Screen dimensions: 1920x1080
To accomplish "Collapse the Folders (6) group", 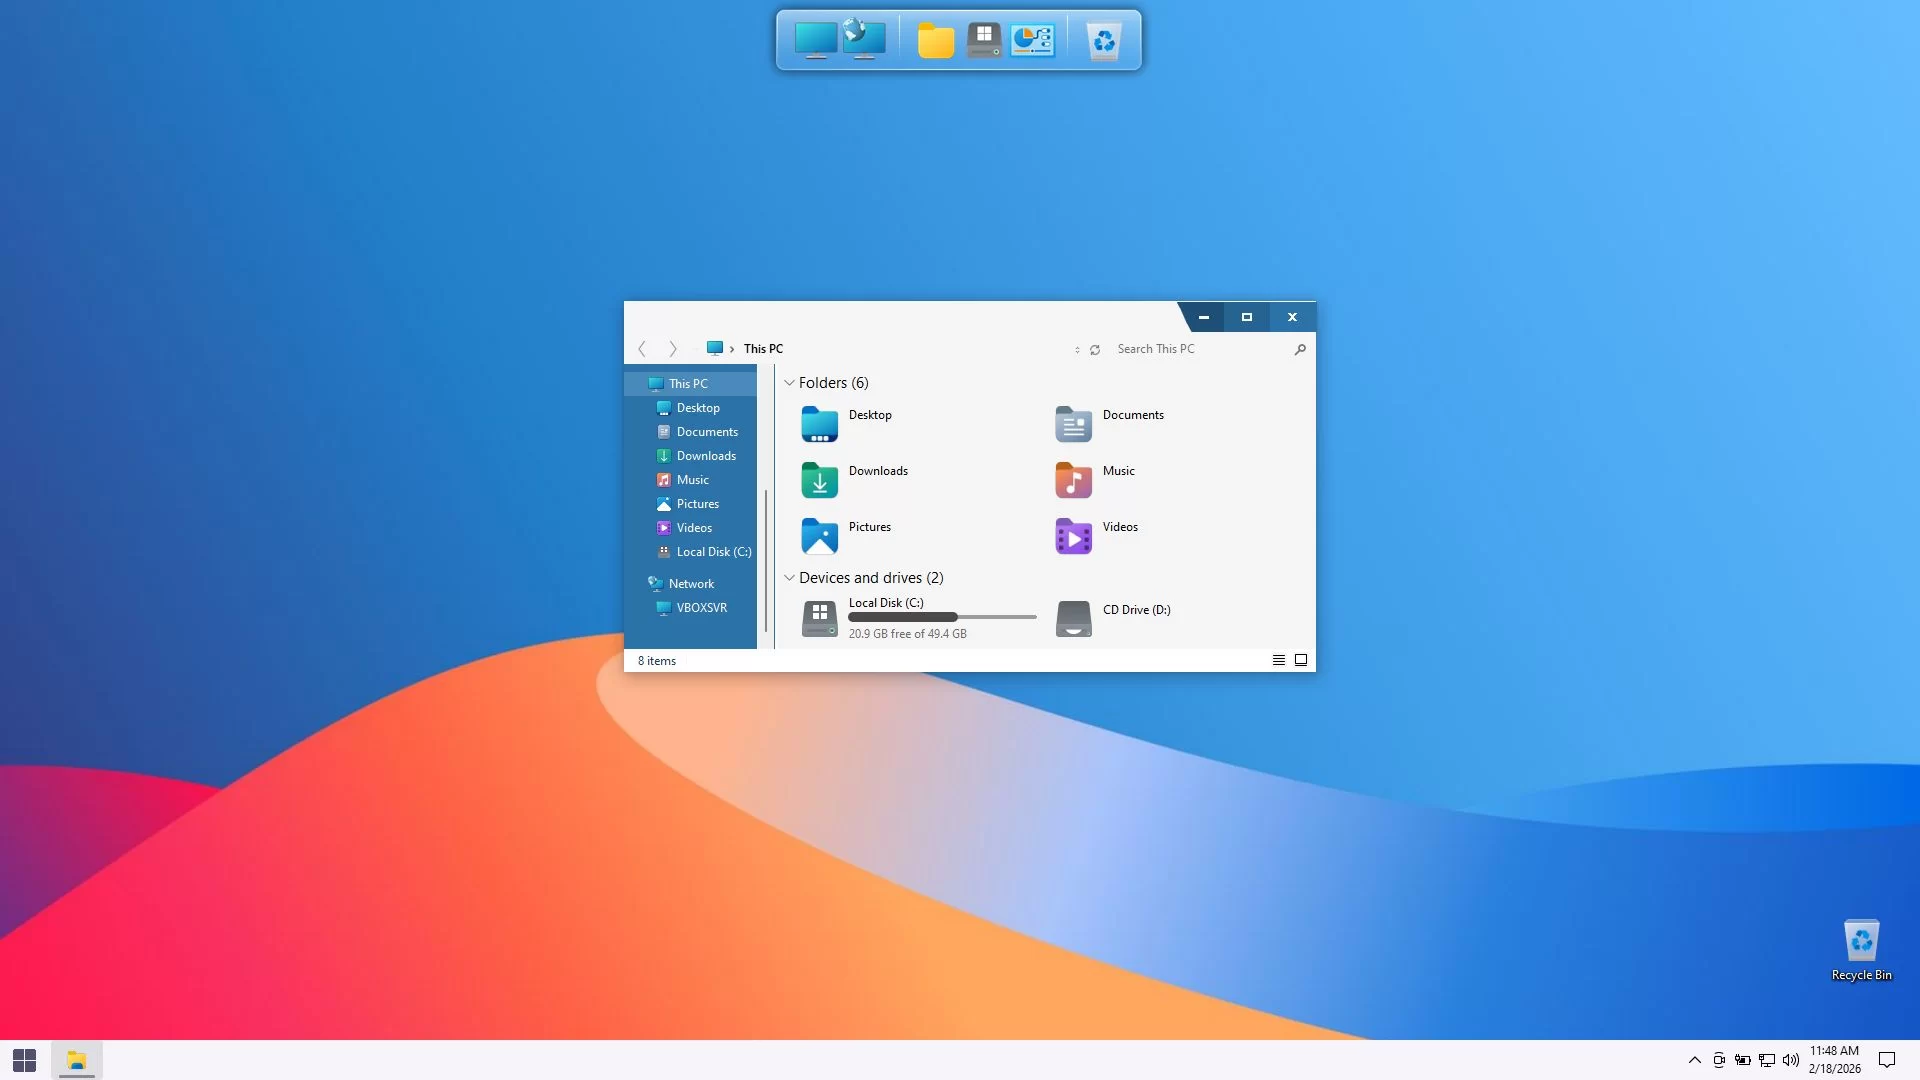I will click(789, 383).
